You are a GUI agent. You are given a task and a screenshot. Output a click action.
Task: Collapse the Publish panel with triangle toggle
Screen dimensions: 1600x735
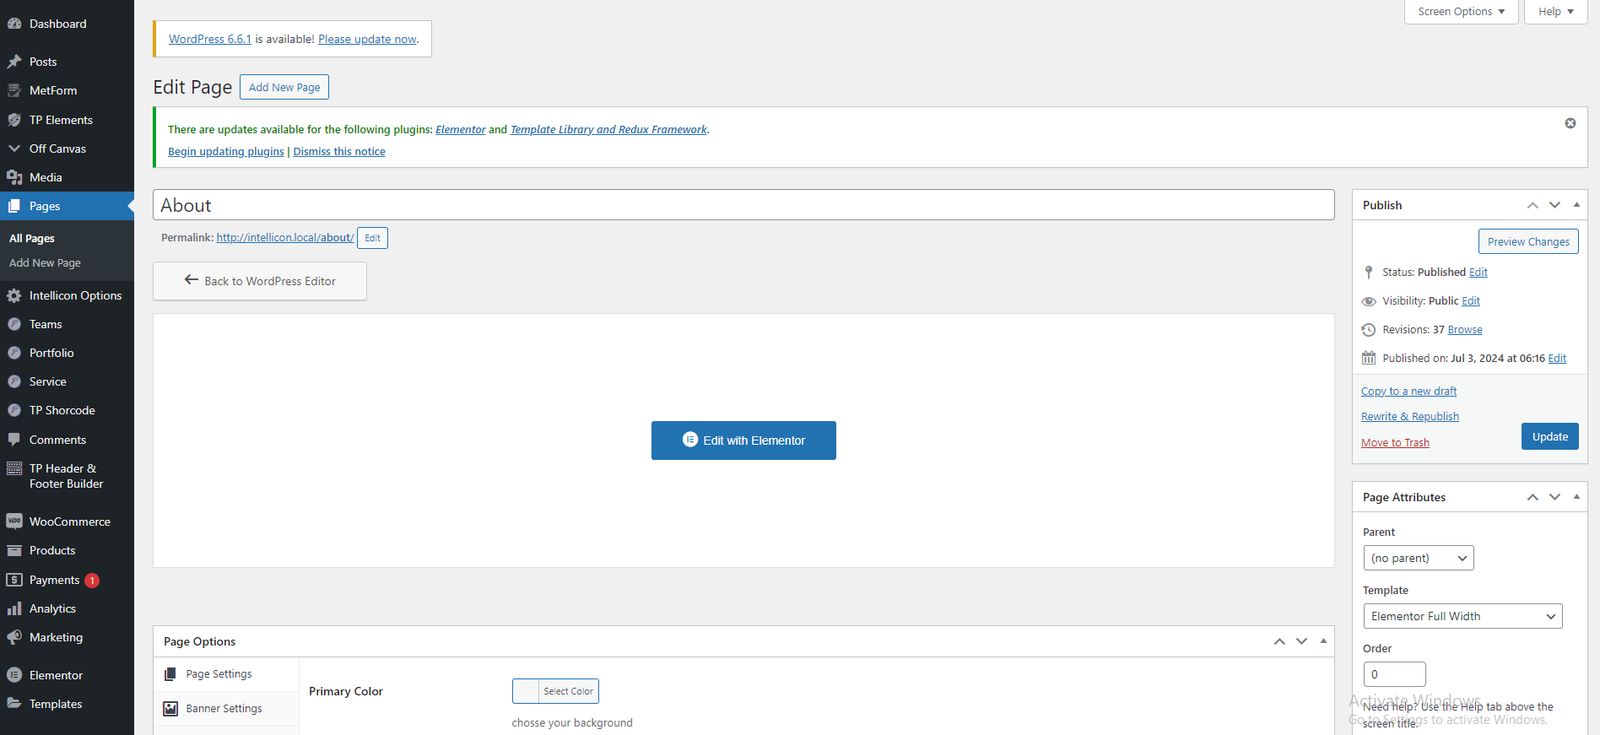click(x=1576, y=205)
